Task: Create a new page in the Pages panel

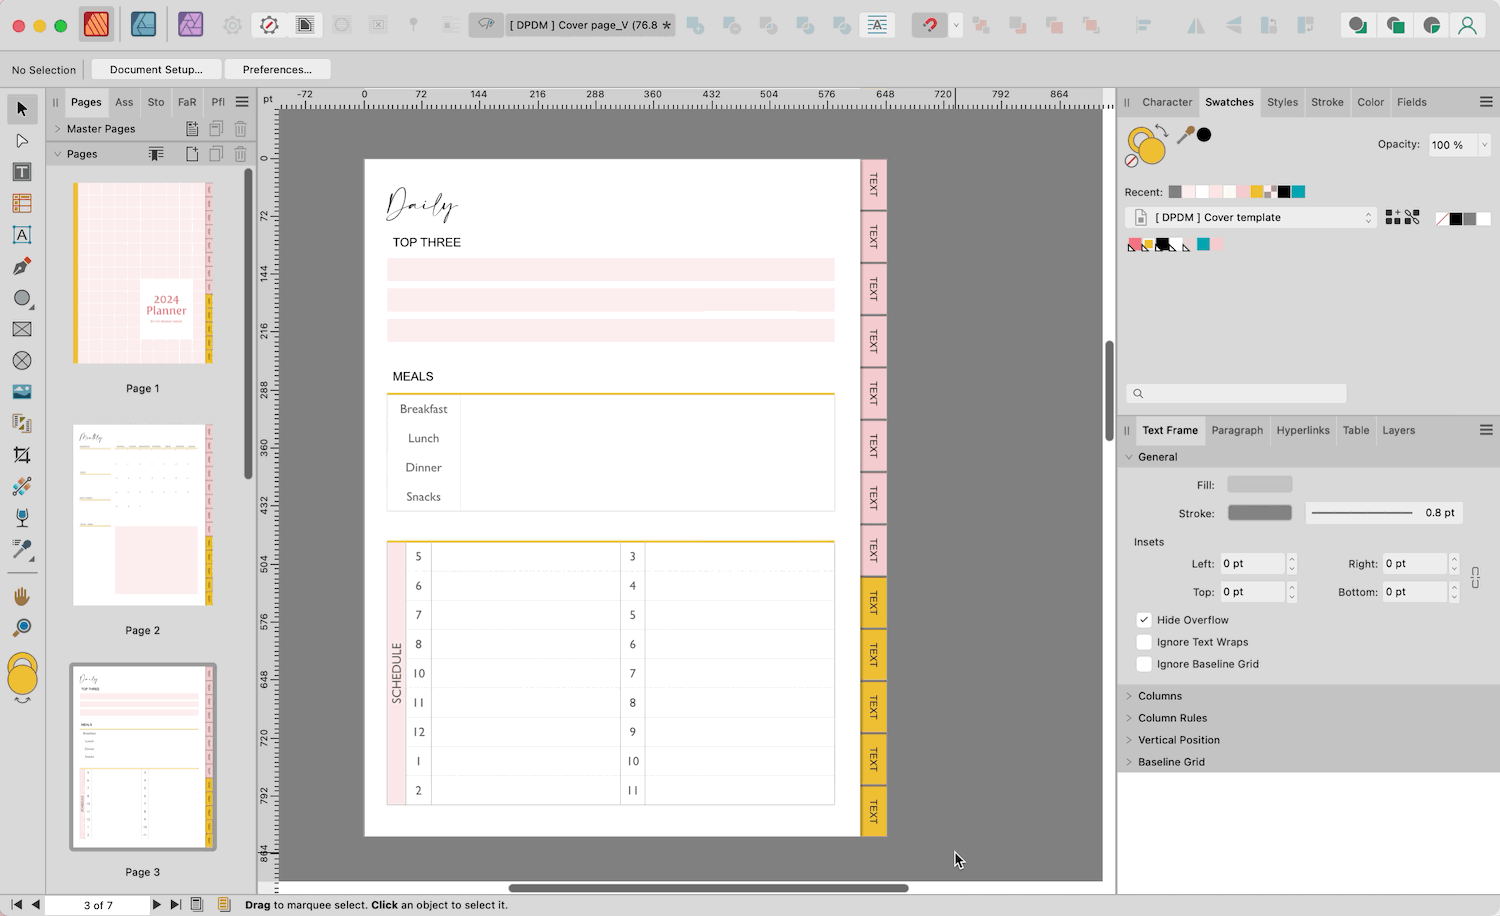Action: coord(193,153)
